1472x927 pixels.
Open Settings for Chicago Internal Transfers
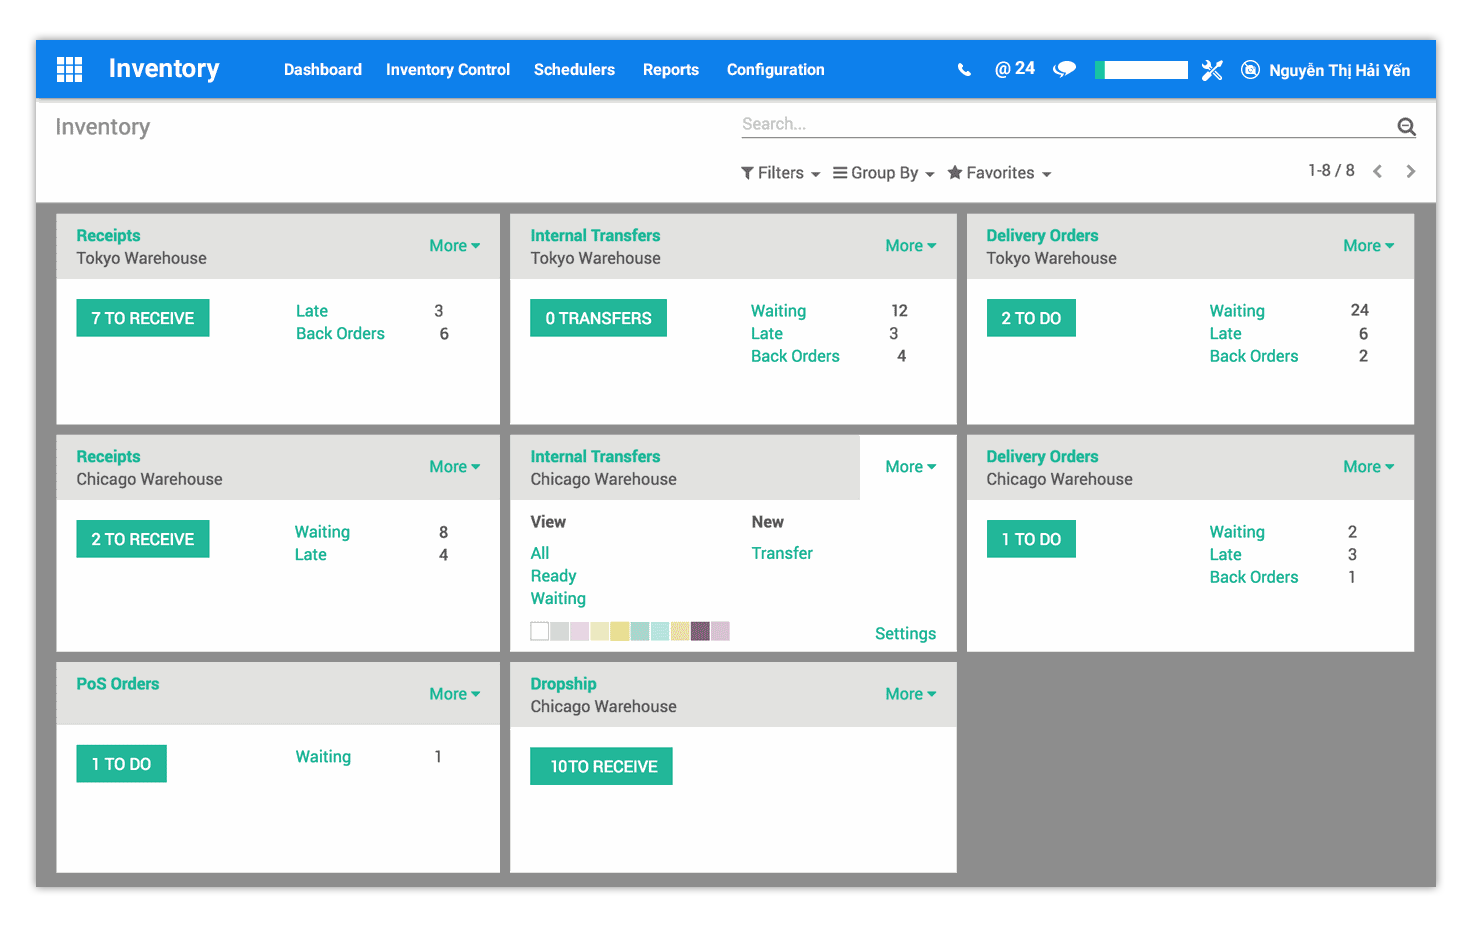click(x=904, y=633)
